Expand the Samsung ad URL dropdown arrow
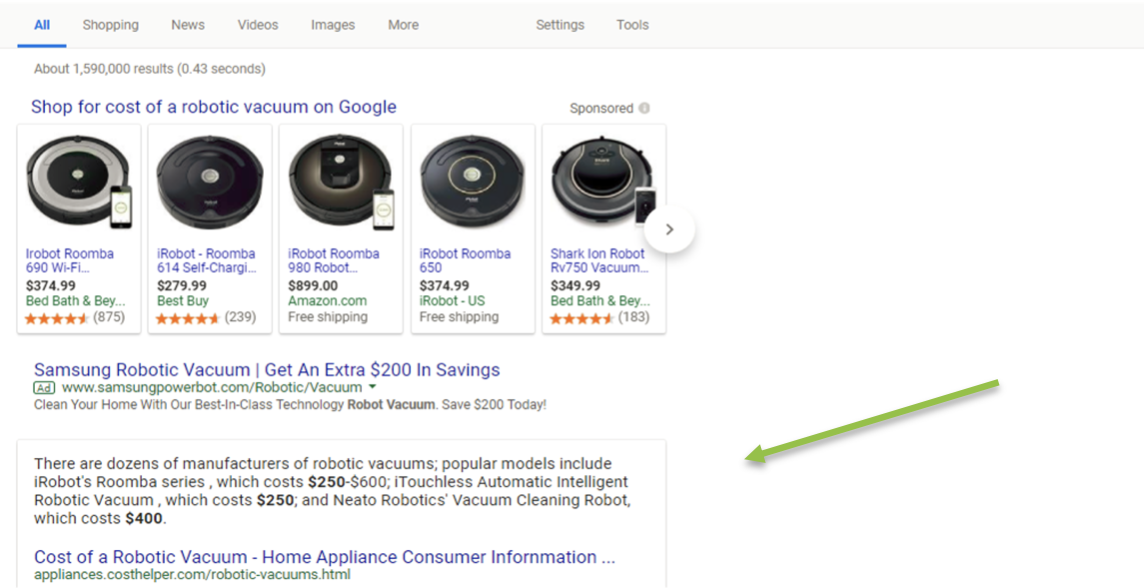This screenshot has width=1144, height=588. [x=372, y=387]
